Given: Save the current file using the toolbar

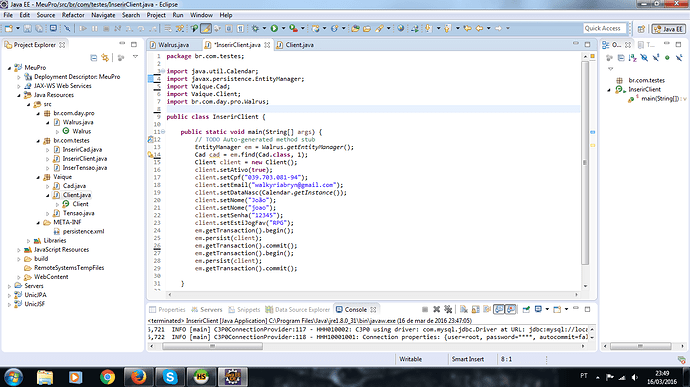Looking at the screenshot, I should (27, 28).
